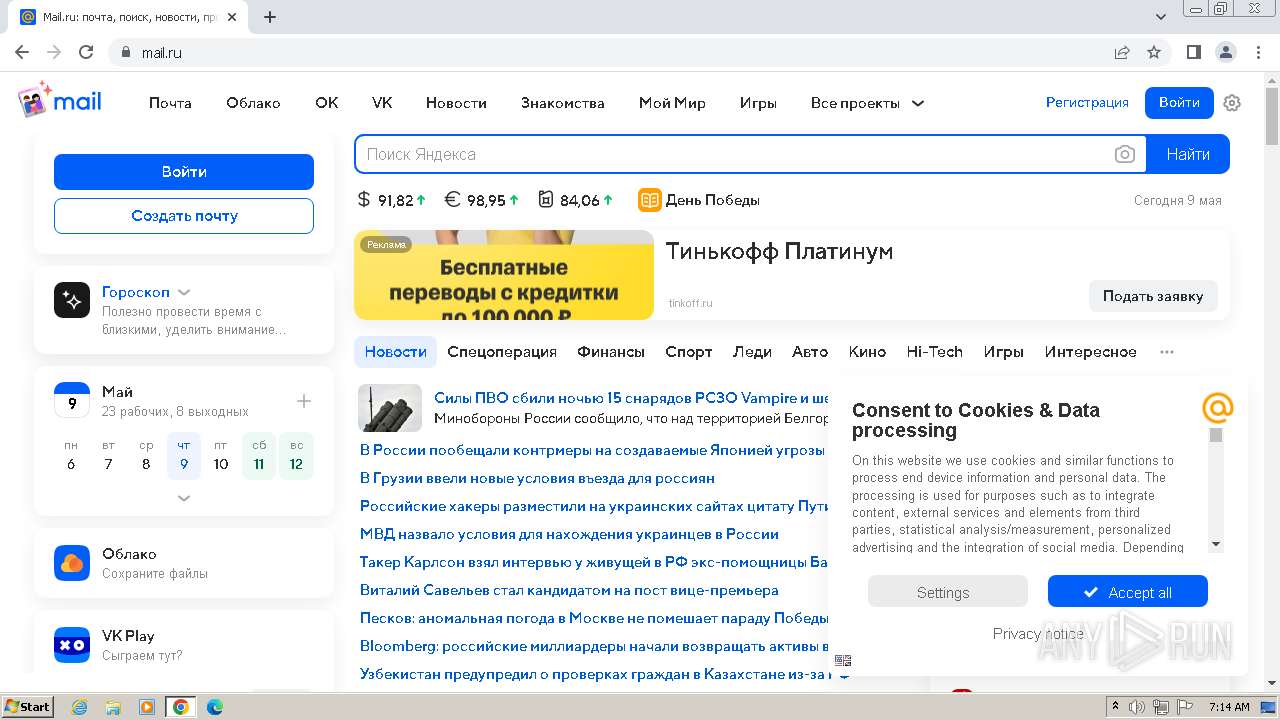Open headline Виталий Савельев стал кандидатом

569,590
